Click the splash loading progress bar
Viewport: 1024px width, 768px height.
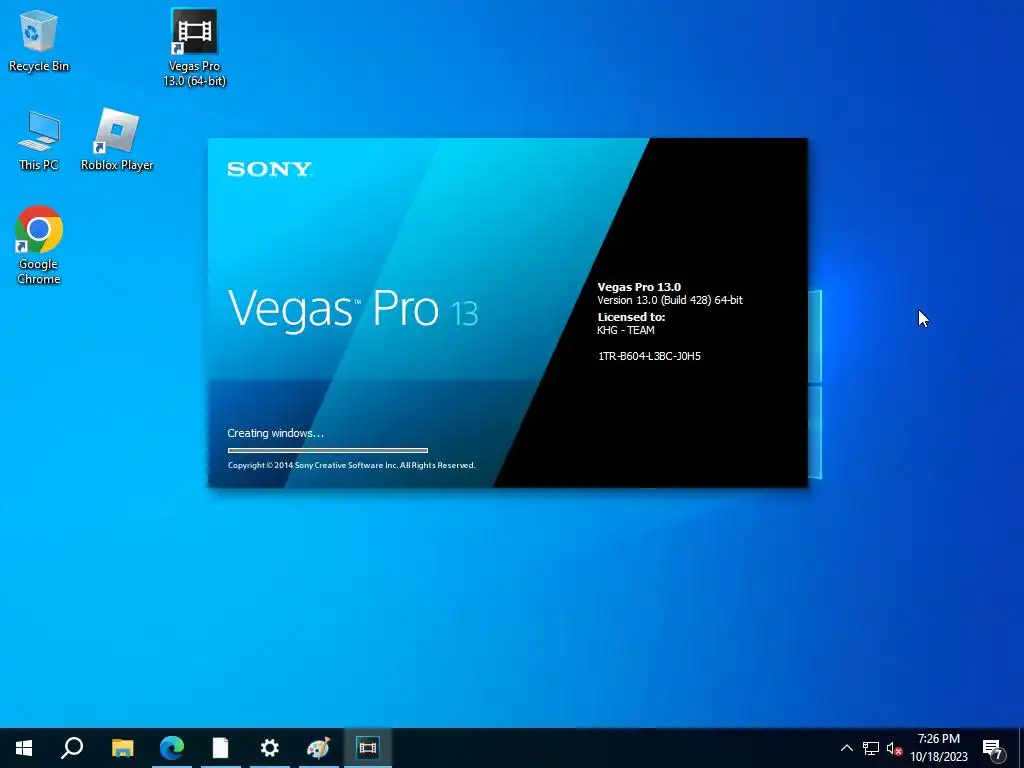click(x=328, y=450)
